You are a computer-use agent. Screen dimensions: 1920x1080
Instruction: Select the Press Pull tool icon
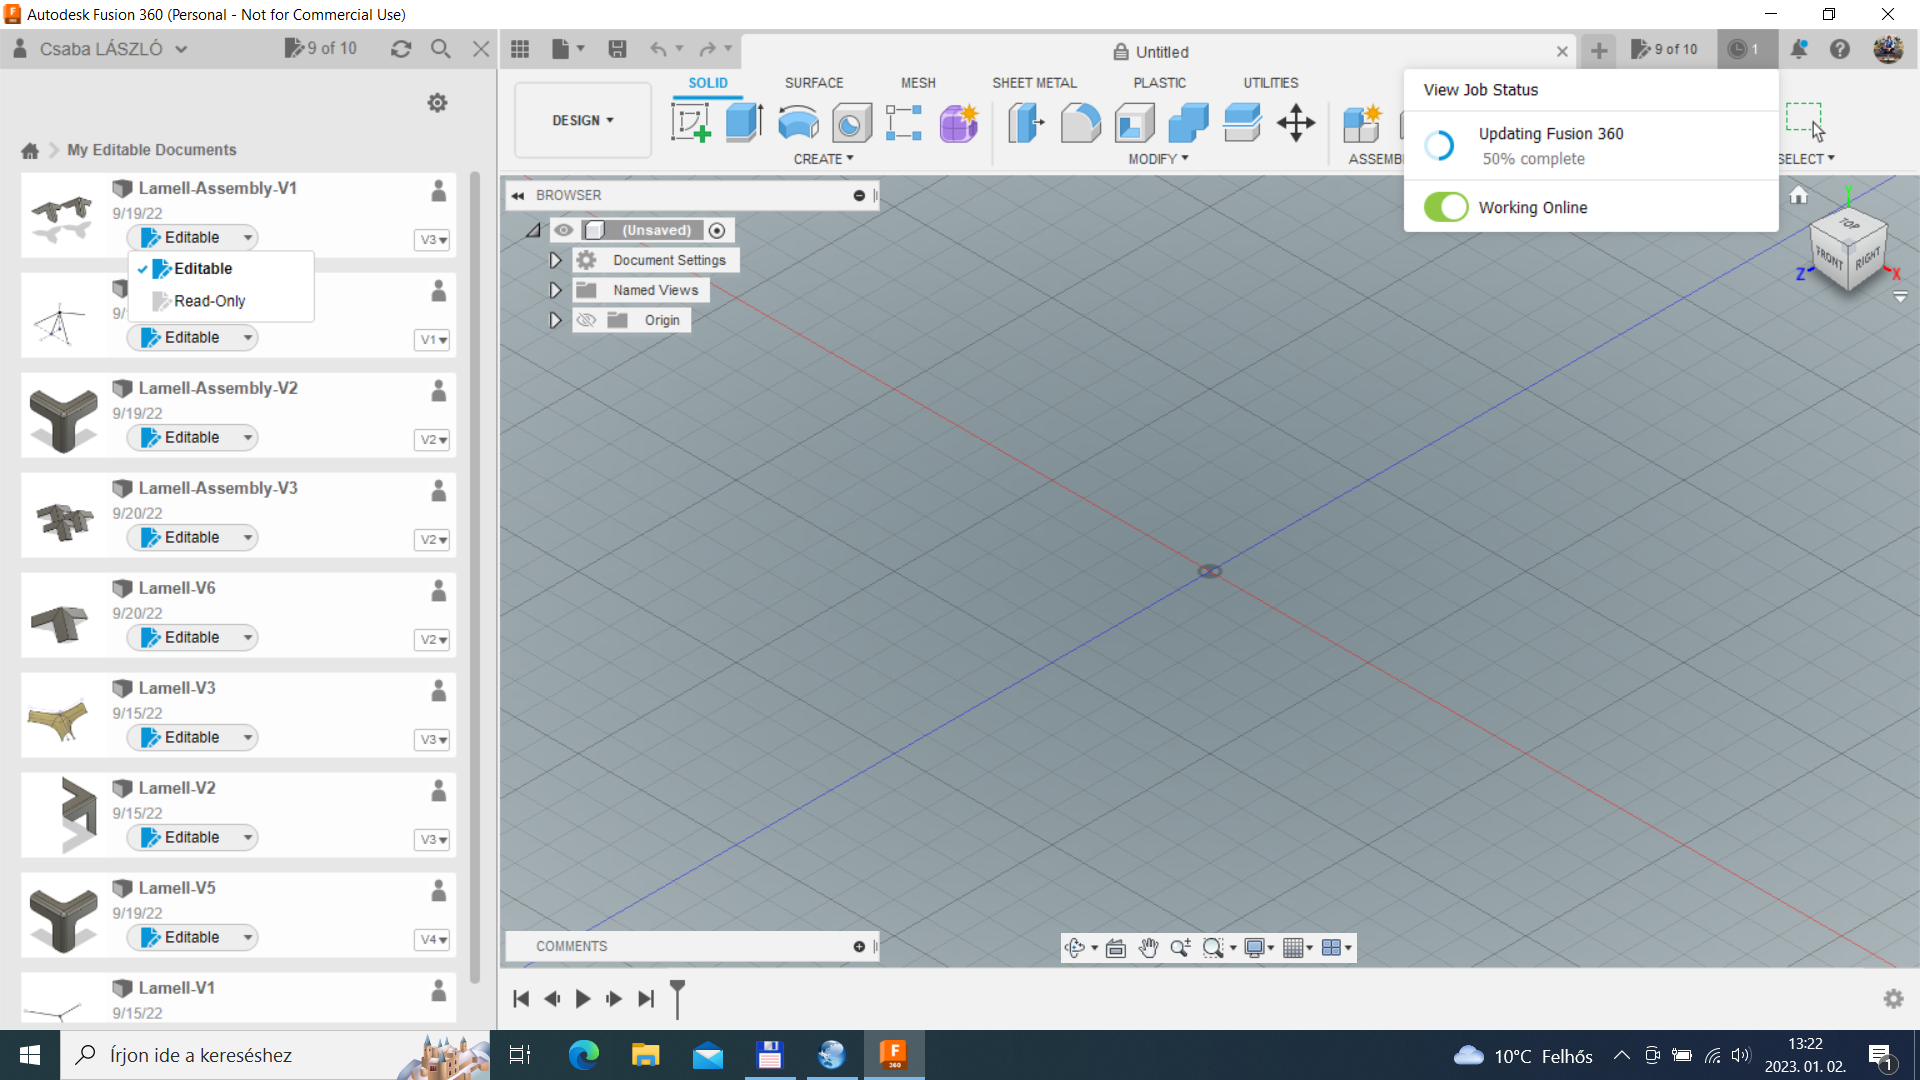tap(1026, 123)
